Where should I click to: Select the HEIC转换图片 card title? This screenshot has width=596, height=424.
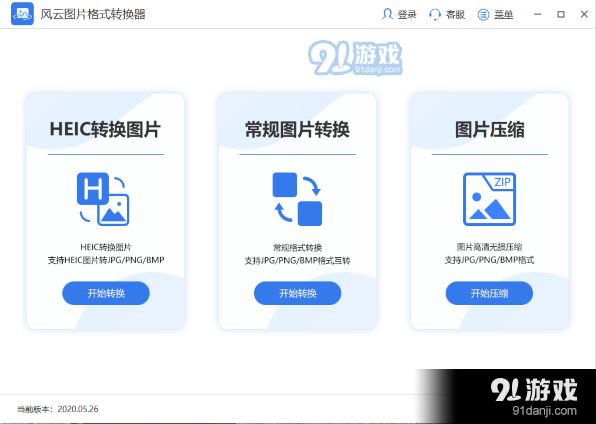pyautogui.click(x=105, y=129)
